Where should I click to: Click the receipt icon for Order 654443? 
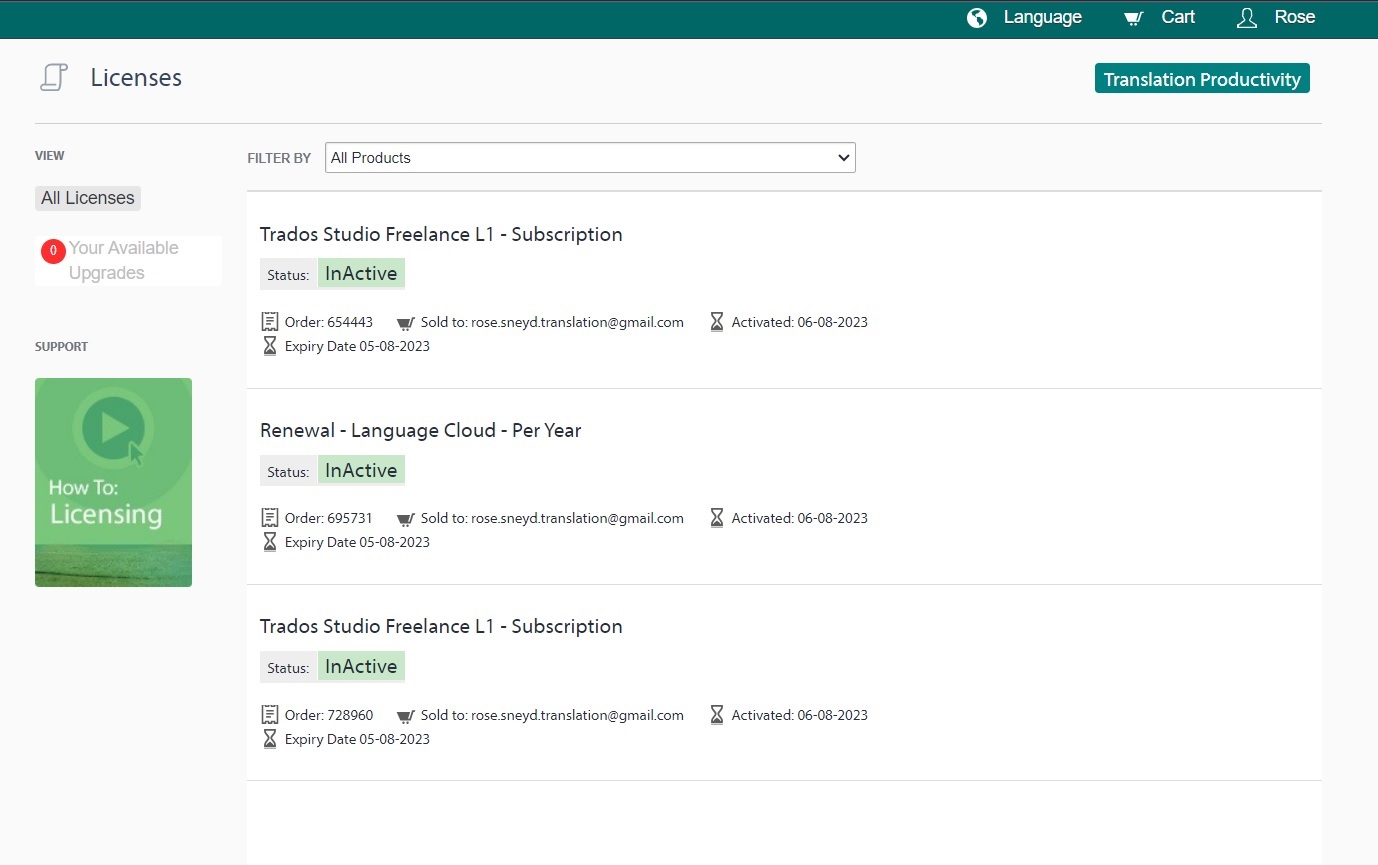click(x=269, y=322)
